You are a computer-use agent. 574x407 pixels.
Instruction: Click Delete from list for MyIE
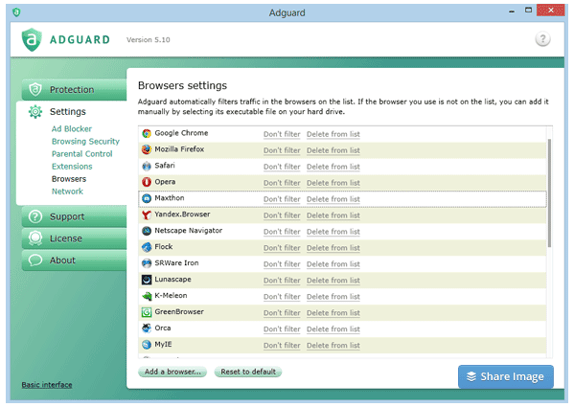click(333, 346)
